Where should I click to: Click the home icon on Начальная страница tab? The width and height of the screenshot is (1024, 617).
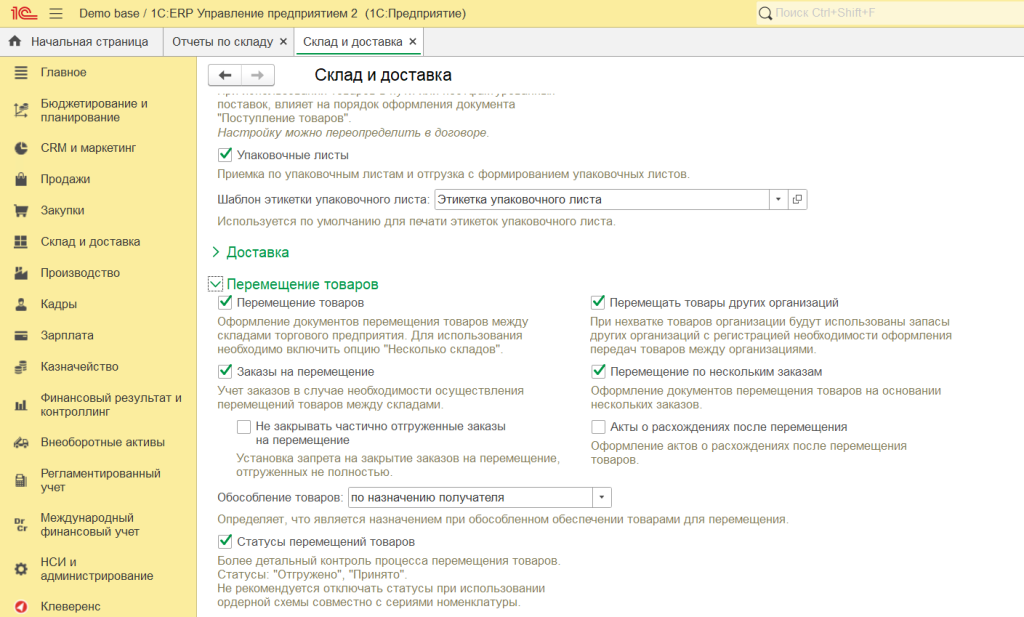pos(15,42)
